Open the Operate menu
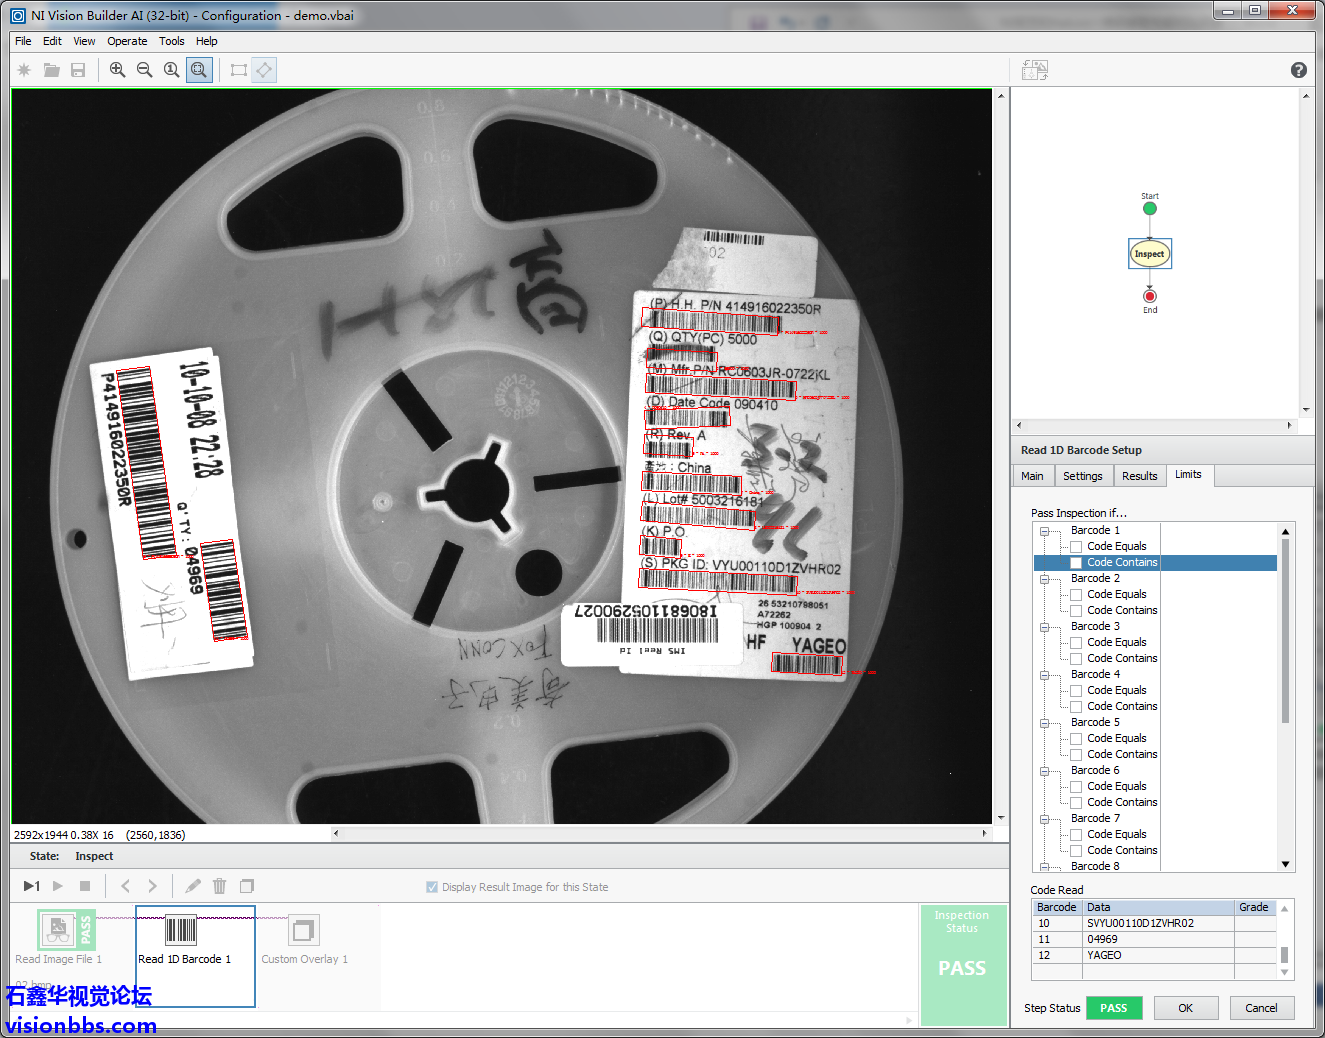 pyautogui.click(x=127, y=41)
